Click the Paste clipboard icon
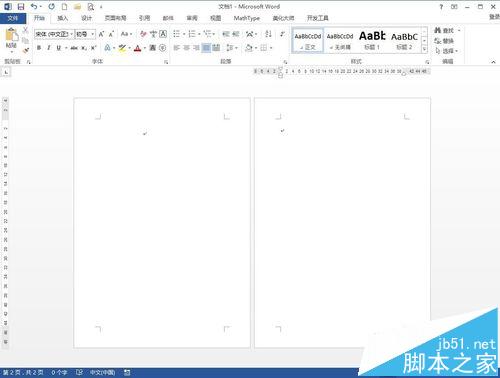Screen dimensions: 500x378 click(x=11, y=35)
